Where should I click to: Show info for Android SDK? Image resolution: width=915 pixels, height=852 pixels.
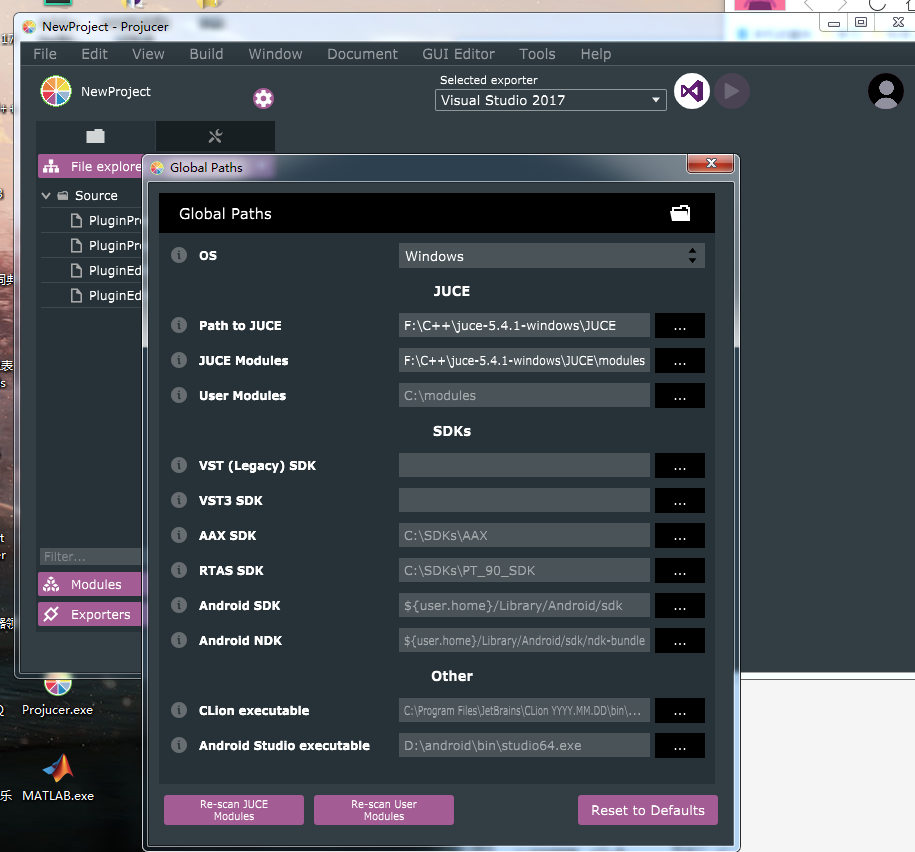(x=179, y=605)
